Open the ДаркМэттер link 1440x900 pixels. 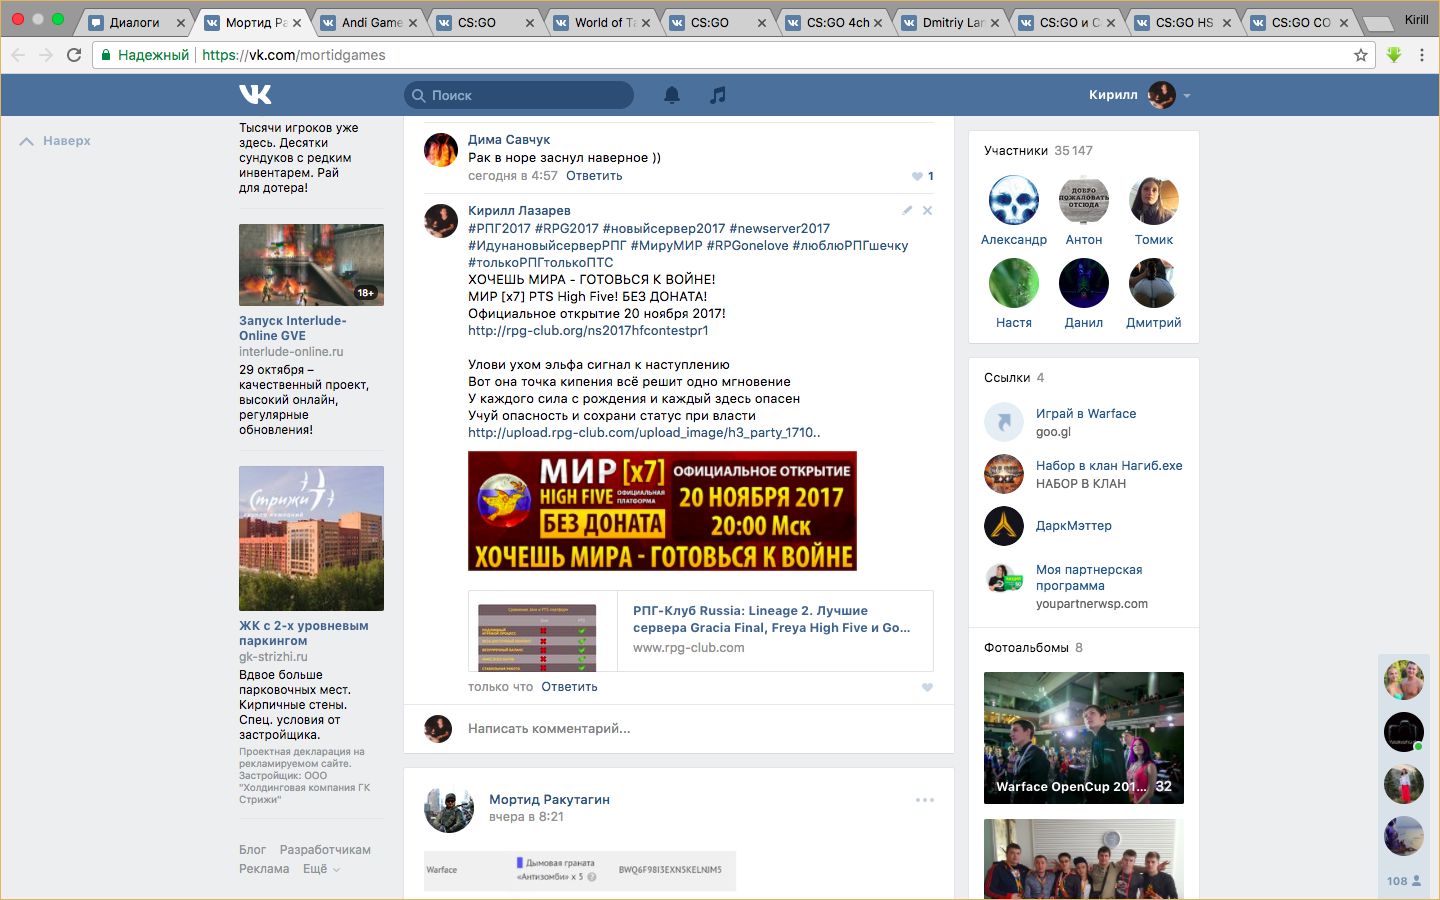1074,526
